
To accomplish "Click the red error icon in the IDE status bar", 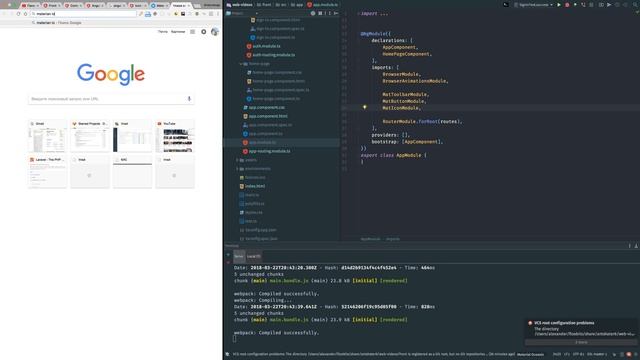I will tap(629, 354).
